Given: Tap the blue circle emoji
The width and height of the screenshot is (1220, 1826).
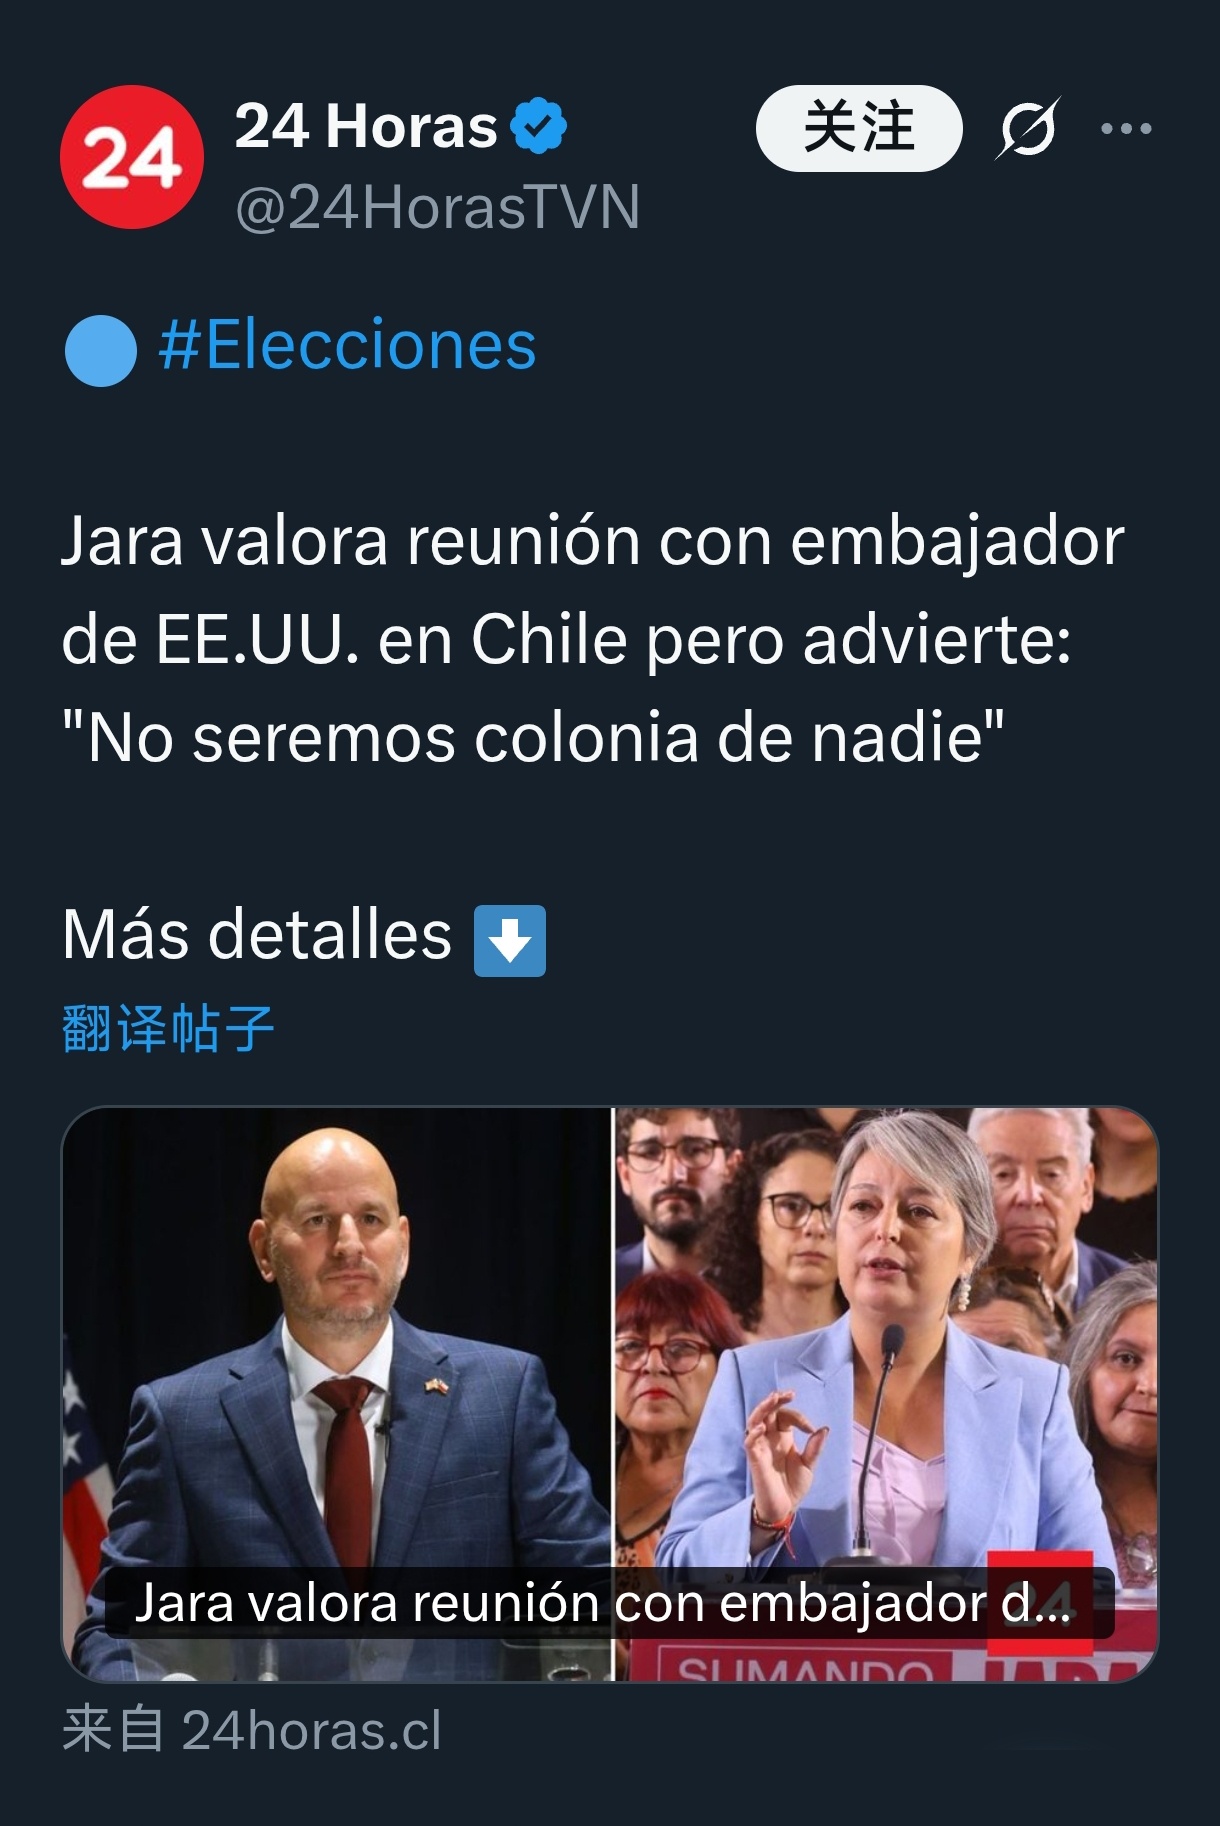Looking at the screenshot, I should coord(100,350).
